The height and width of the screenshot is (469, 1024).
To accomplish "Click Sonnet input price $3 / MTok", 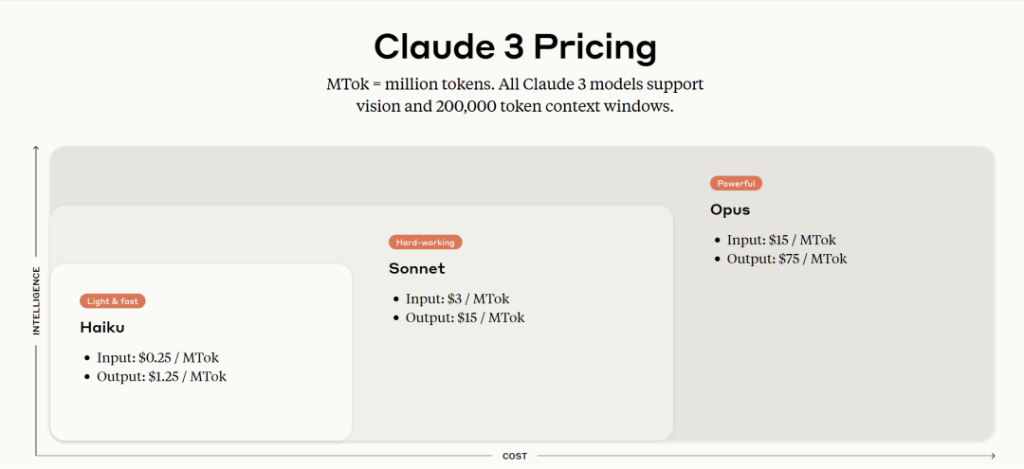I will coord(458,299).
